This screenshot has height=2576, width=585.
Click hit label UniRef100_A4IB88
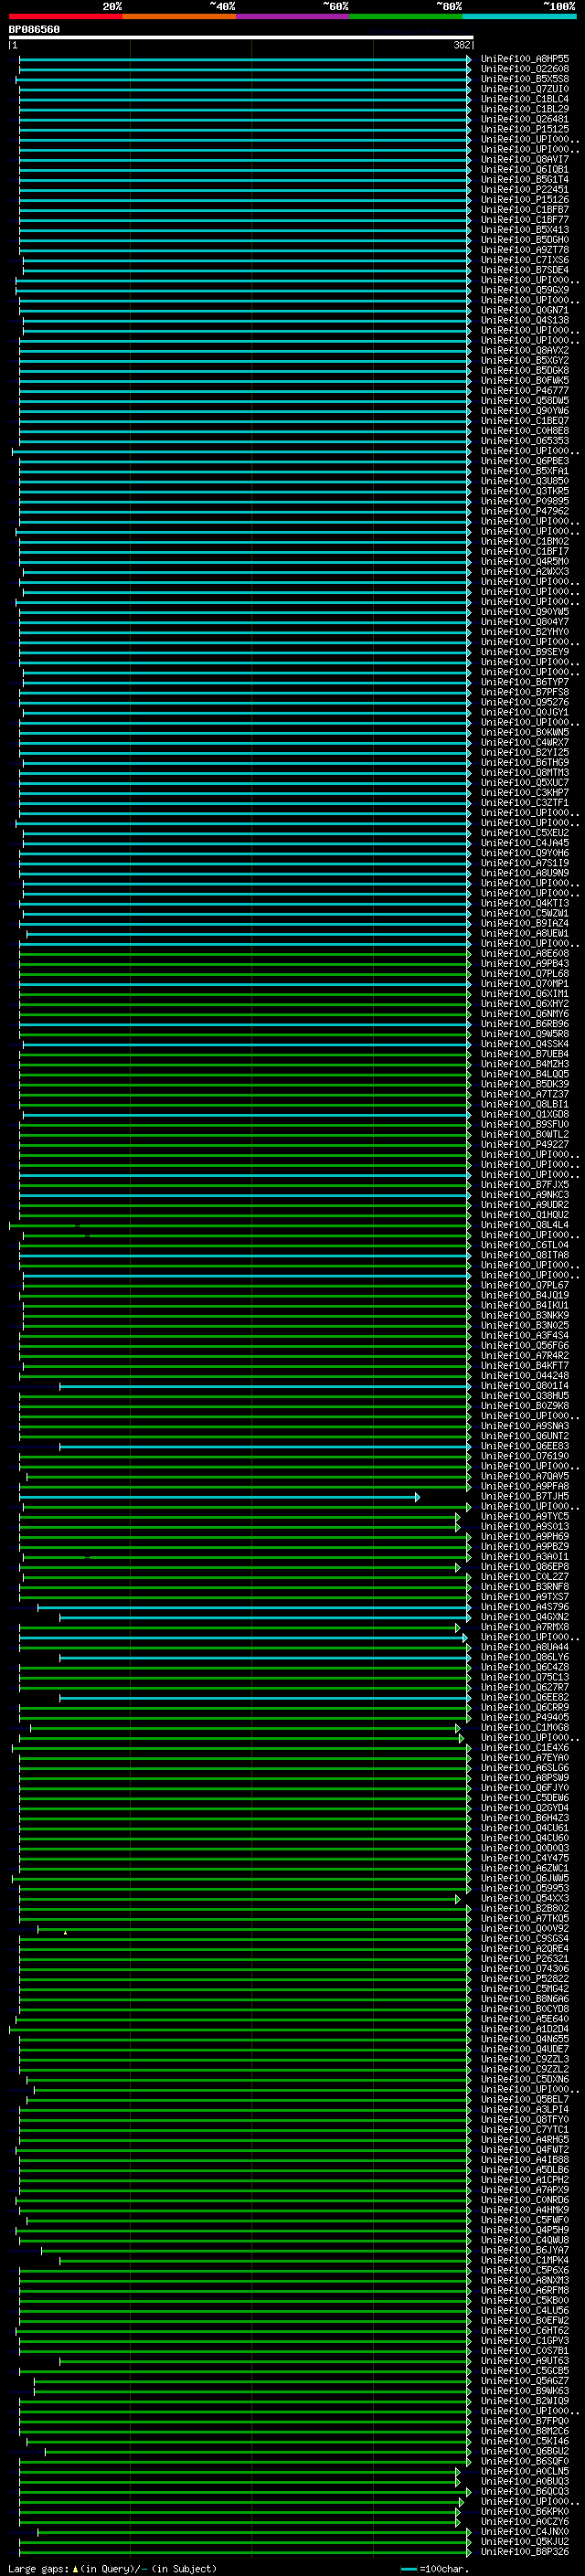tap(525, 2160)
